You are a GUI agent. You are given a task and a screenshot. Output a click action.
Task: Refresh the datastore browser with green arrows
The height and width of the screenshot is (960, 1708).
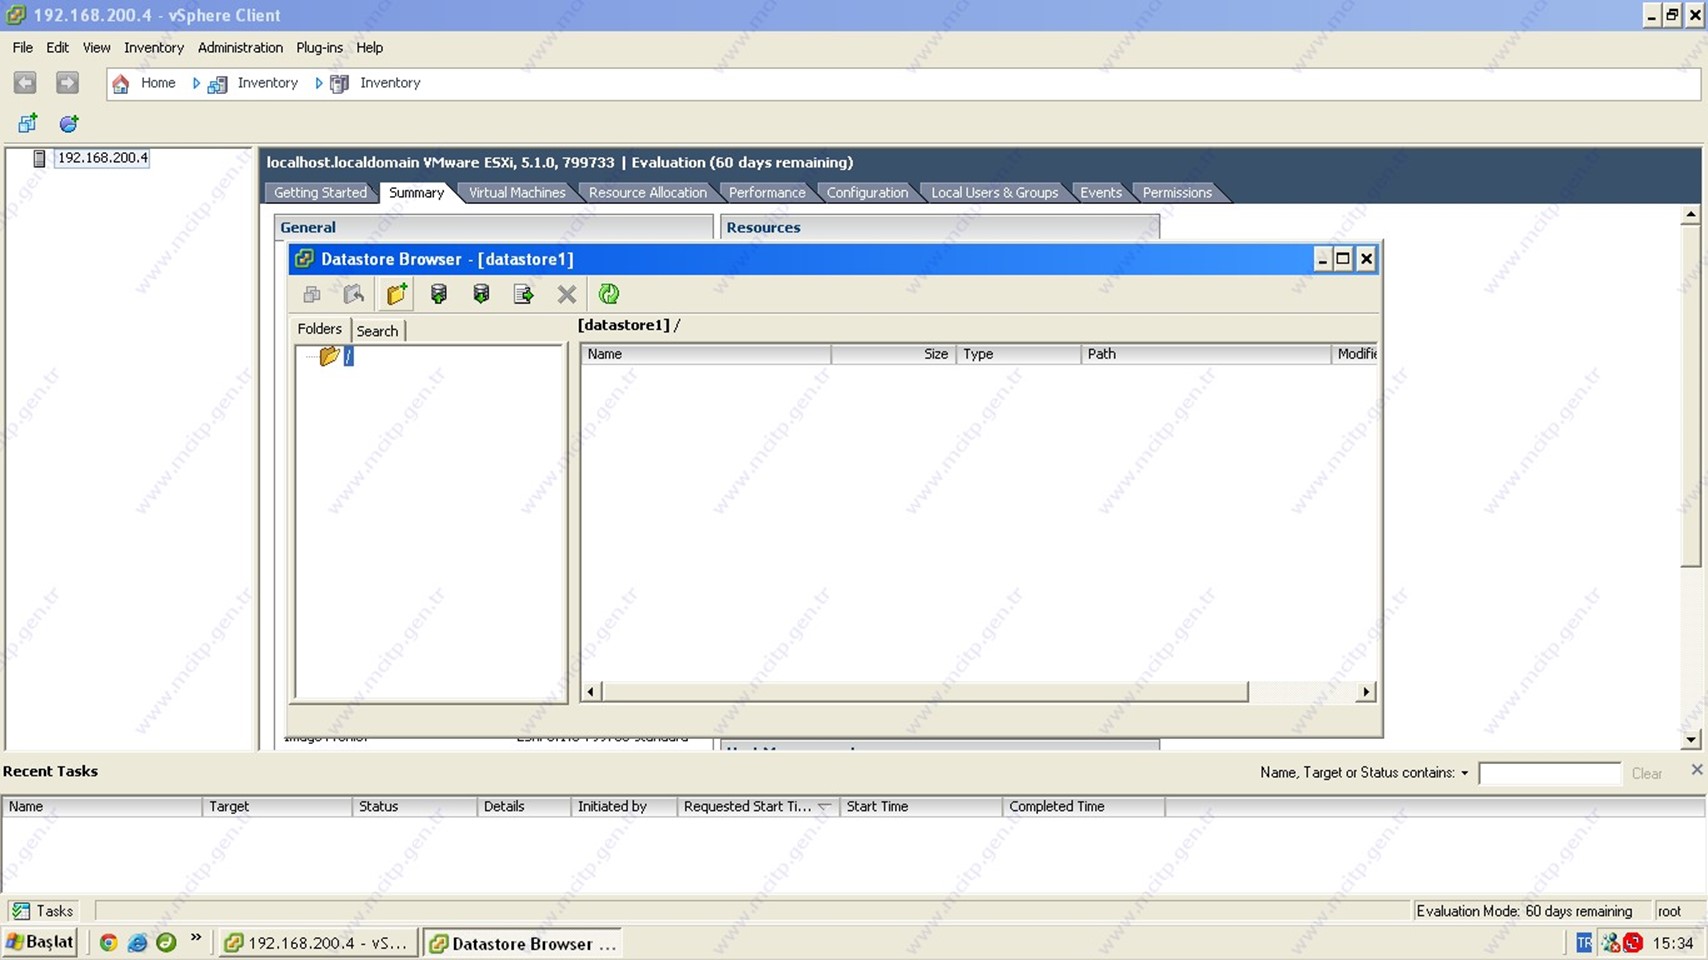click(609, 294)
